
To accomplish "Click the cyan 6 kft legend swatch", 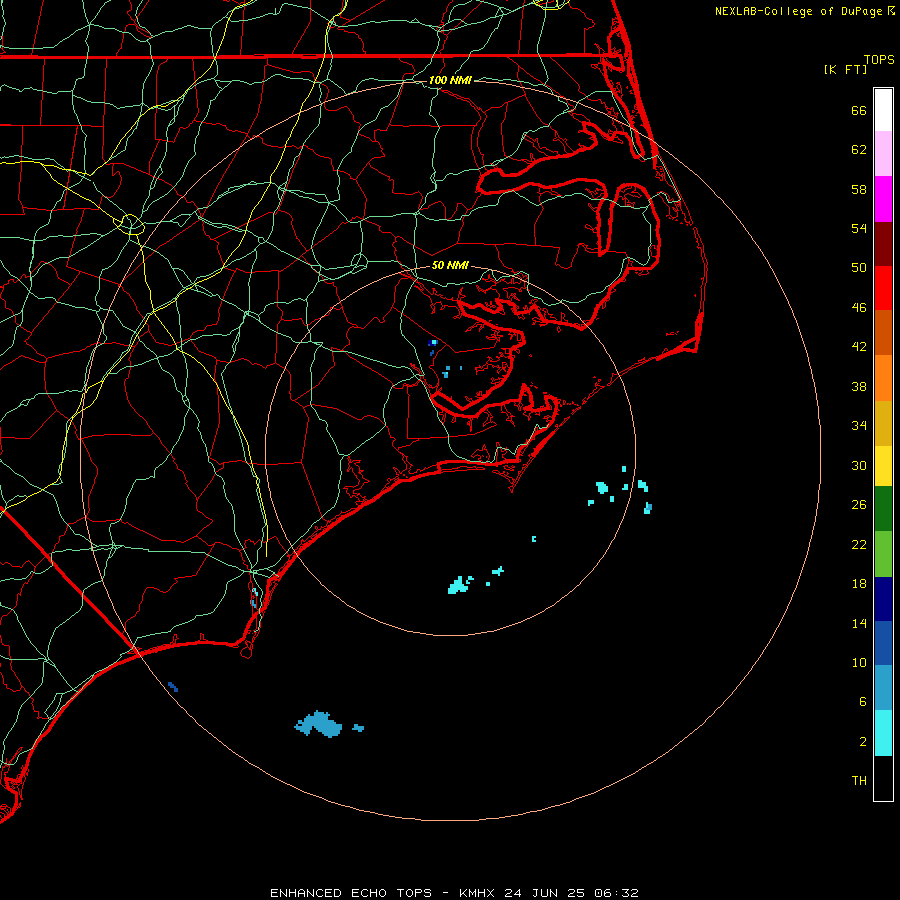I will click(883, 733).
